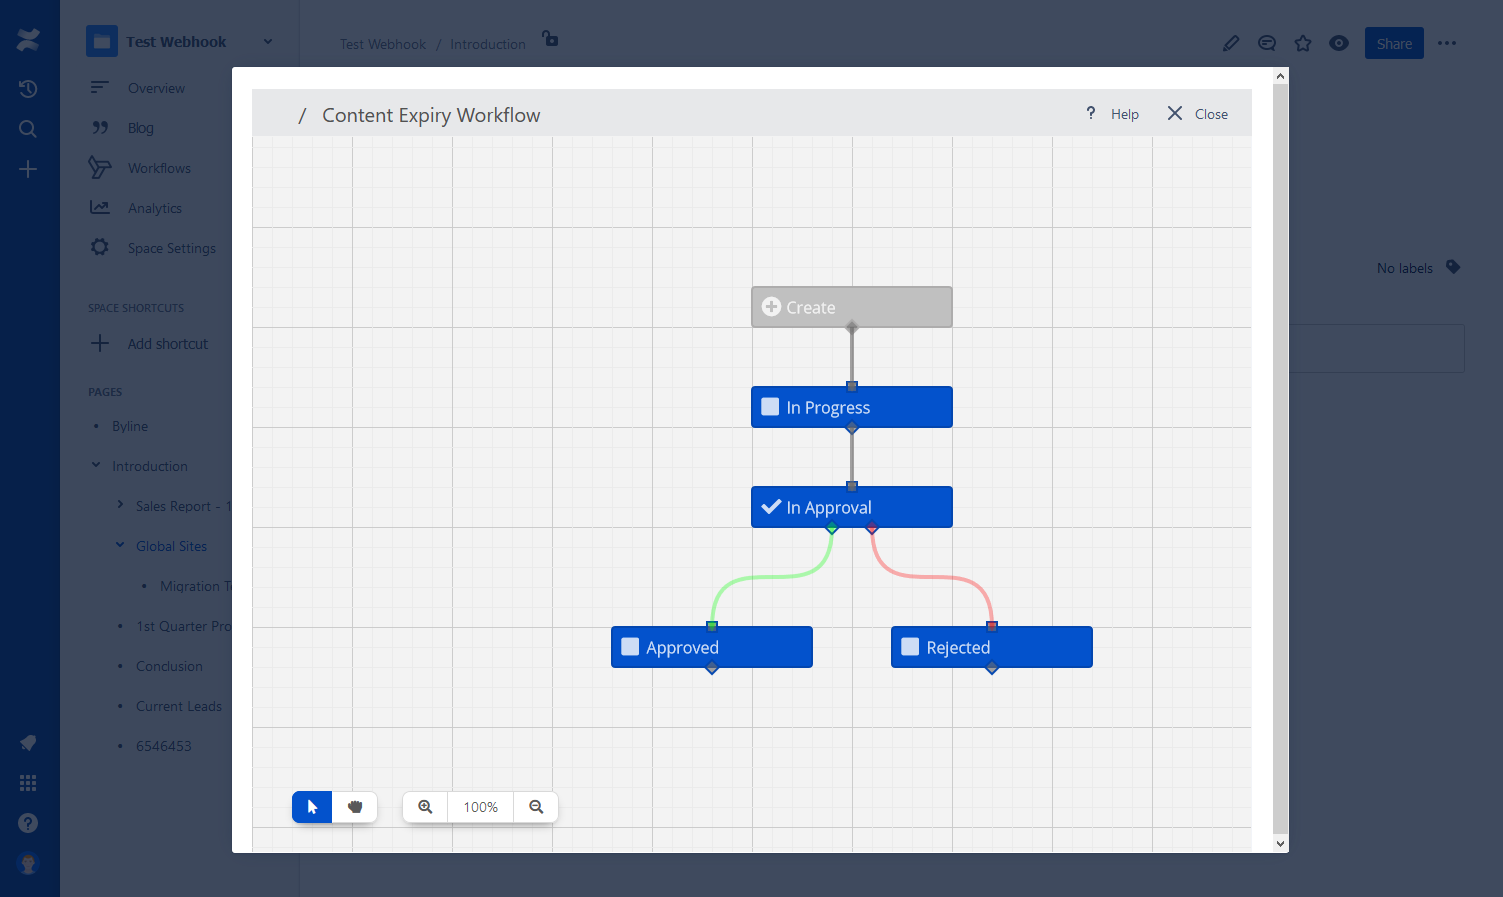Image resolution: width=1503 pixels, height=897 pixels.
Task: Open the app switcher grid icon
Action: tap(28, 782)
